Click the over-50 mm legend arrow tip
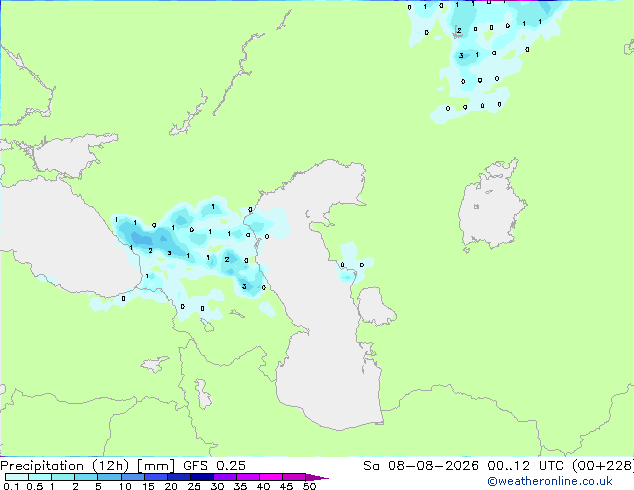Viewport: 634px width, 490px height. pos(317,477)
